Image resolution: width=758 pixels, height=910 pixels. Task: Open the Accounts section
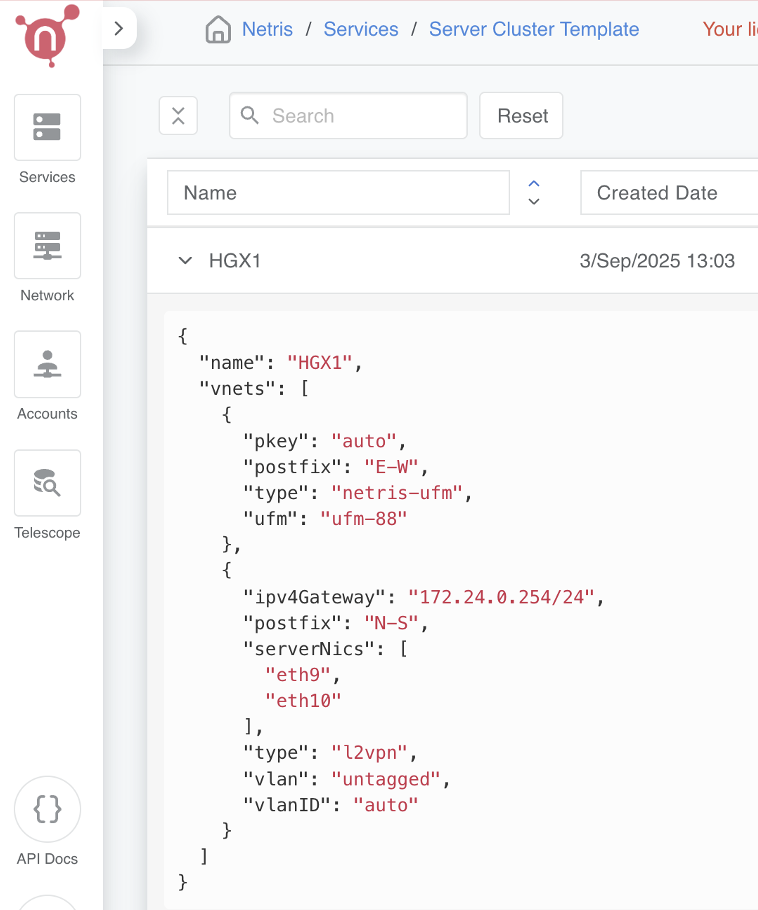(47, 364)
